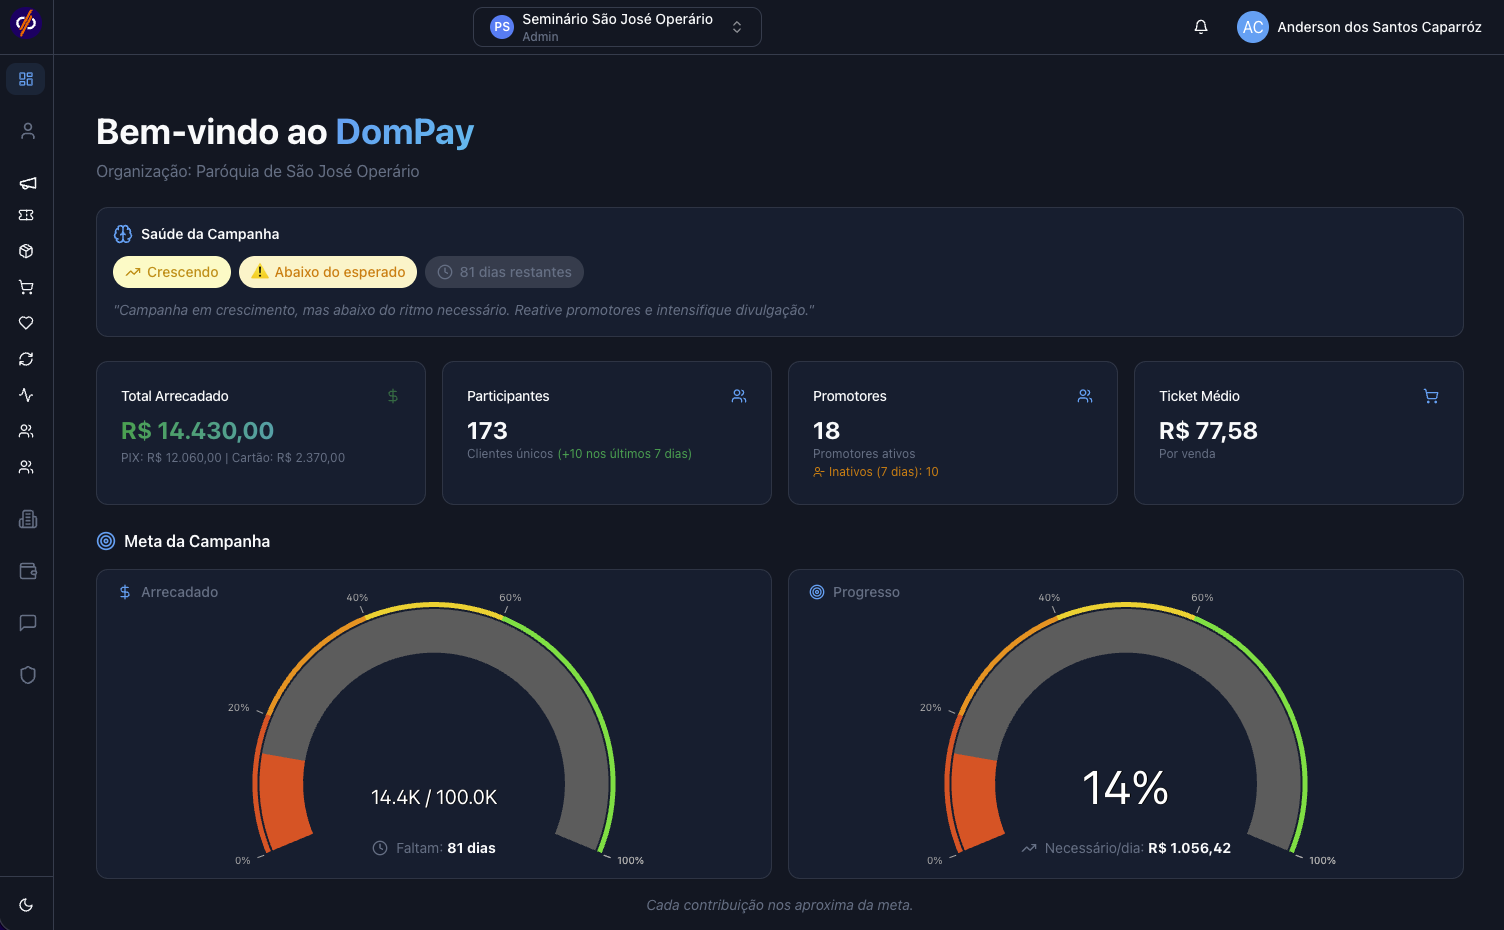The image size is (1504, 930).
Task: Click the heart icon in sidebar
Action: coord(27,323)
